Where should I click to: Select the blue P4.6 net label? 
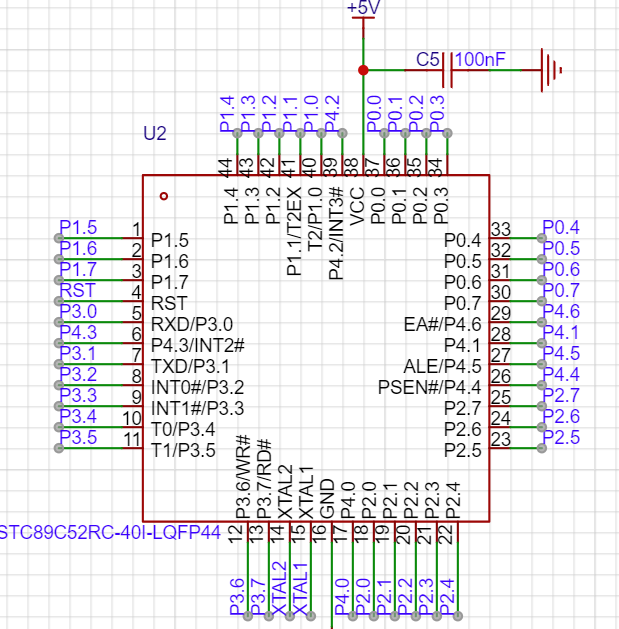click(561, 311)
